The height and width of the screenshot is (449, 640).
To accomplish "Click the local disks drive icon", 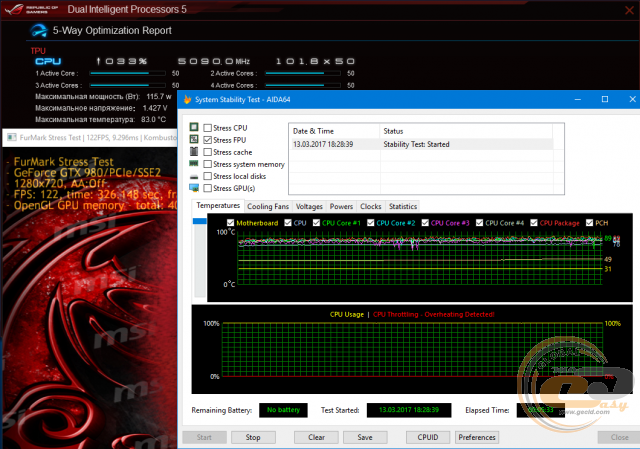I will (194, 177).
